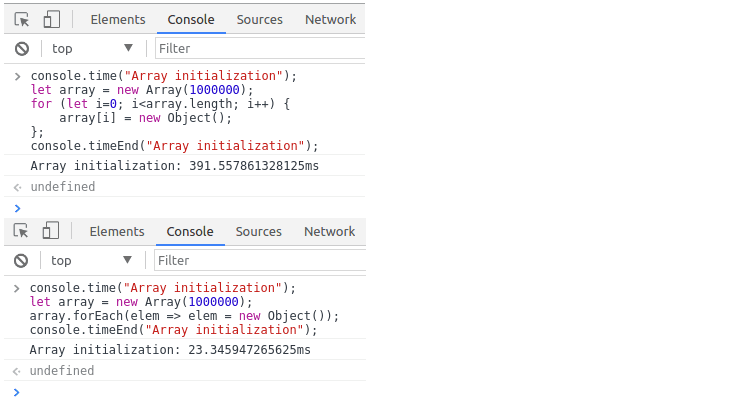746x409 pixels.
Task: Click inspect element icon in top DevTools panel
Action: pos(22,19)
